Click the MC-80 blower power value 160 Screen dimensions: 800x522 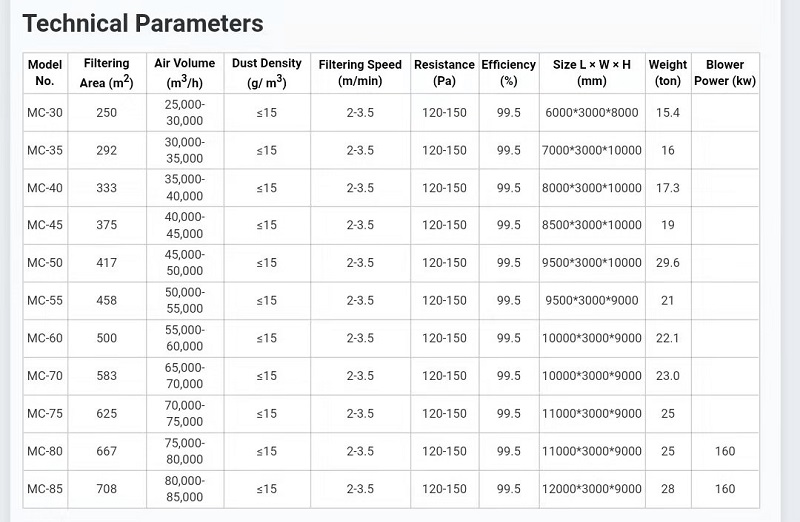coord(725,451)
